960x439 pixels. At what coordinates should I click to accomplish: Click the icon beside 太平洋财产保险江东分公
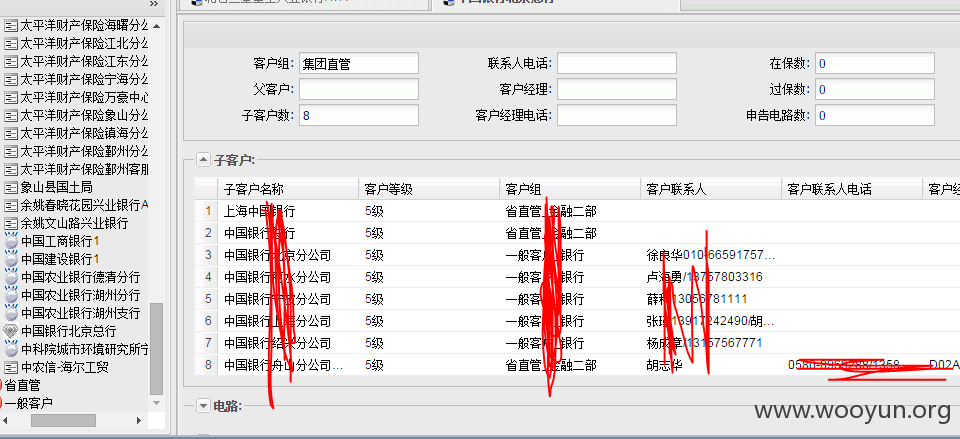pos(10,62)
